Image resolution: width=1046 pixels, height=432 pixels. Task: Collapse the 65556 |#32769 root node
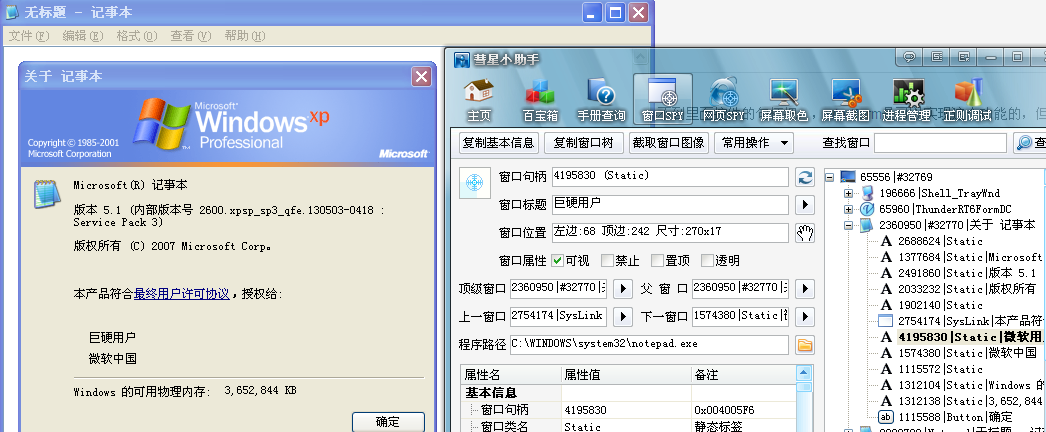click(x=830, y=177)
